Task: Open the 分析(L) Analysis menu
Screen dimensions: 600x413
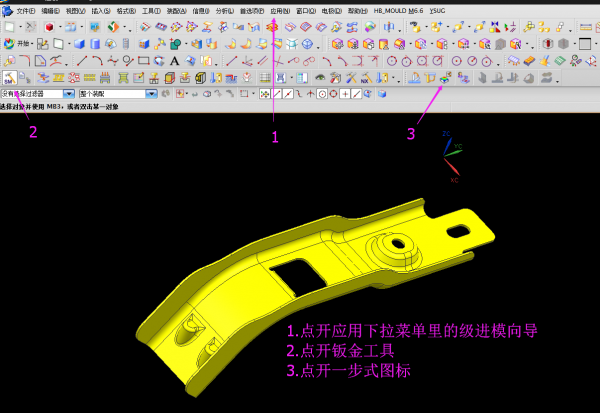Action: point(224,11)
